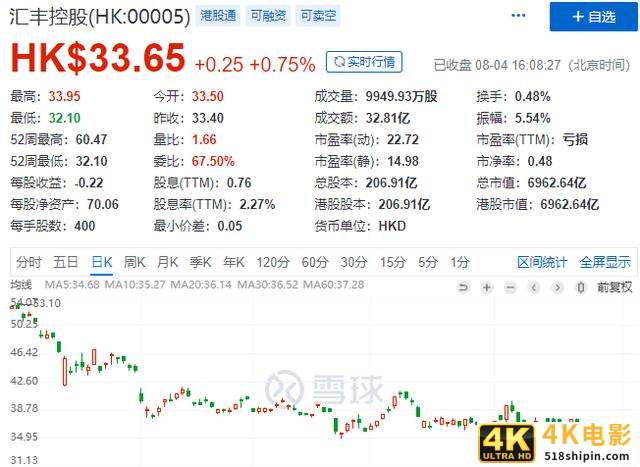Select the 年K chart tab
The image size is (640, 467).
coord(233,262)
